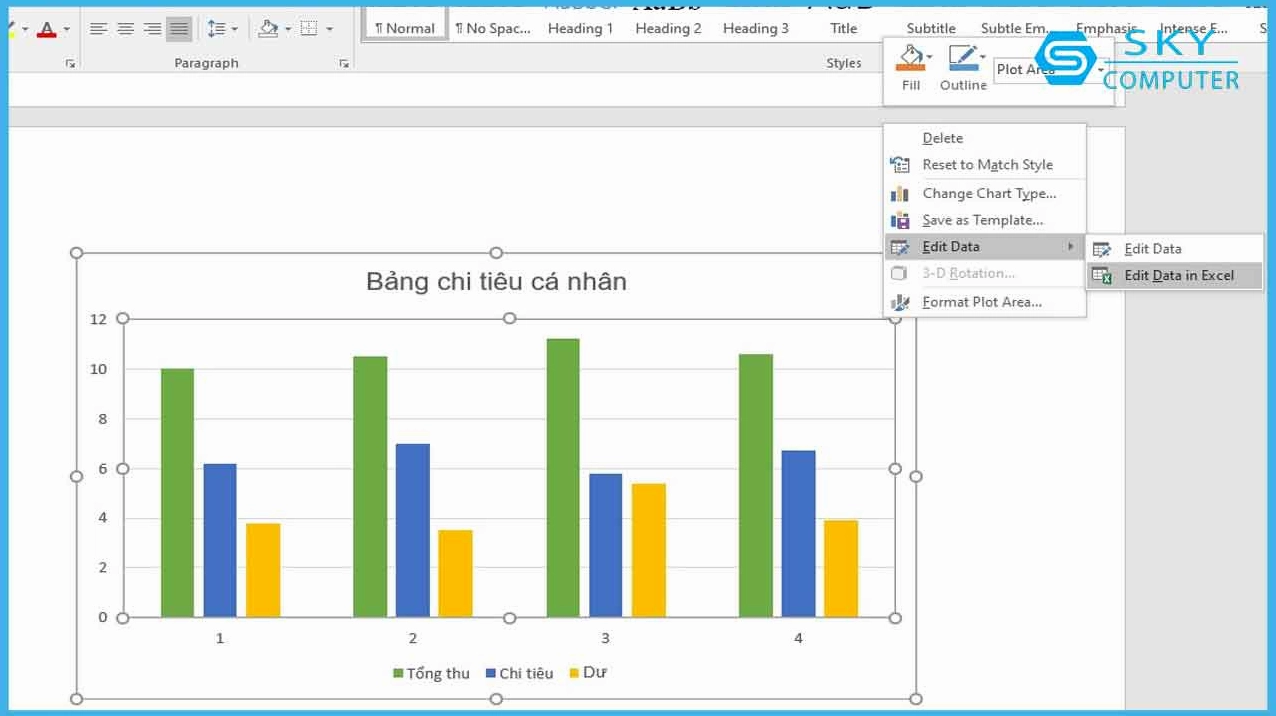Image resolution: width=1276 pixels, height=716 pixels.
Task: Click the Paragraph group label
Action: coord(206,63)
